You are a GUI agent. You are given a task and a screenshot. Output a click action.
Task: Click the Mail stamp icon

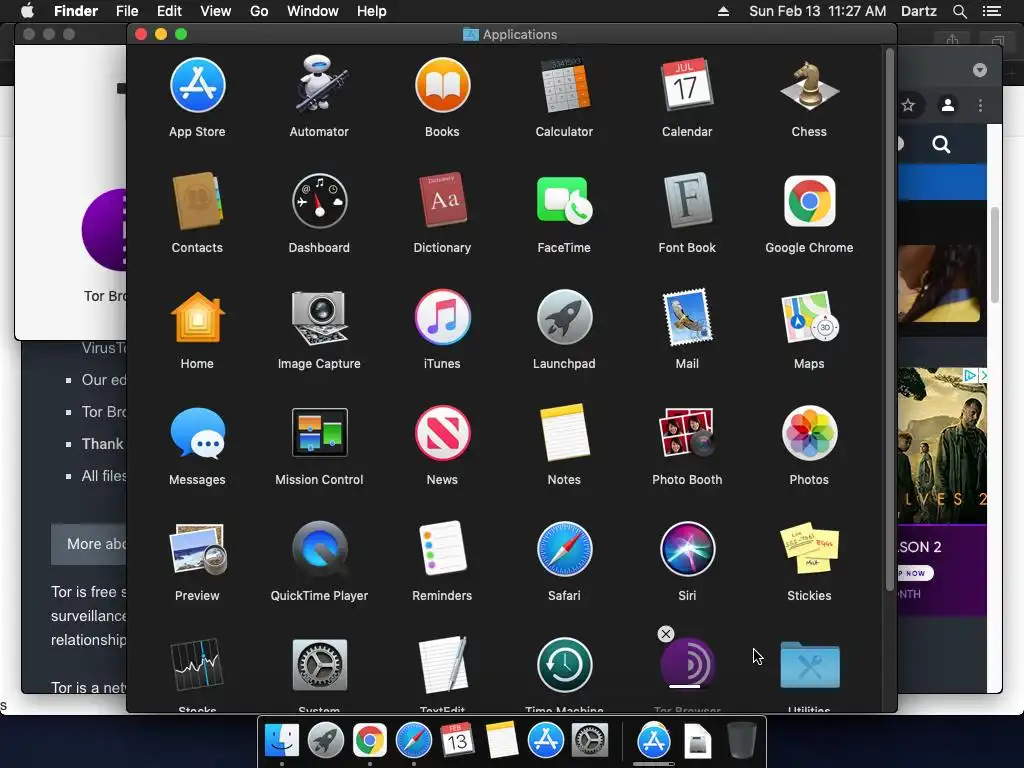coord(687,317)
